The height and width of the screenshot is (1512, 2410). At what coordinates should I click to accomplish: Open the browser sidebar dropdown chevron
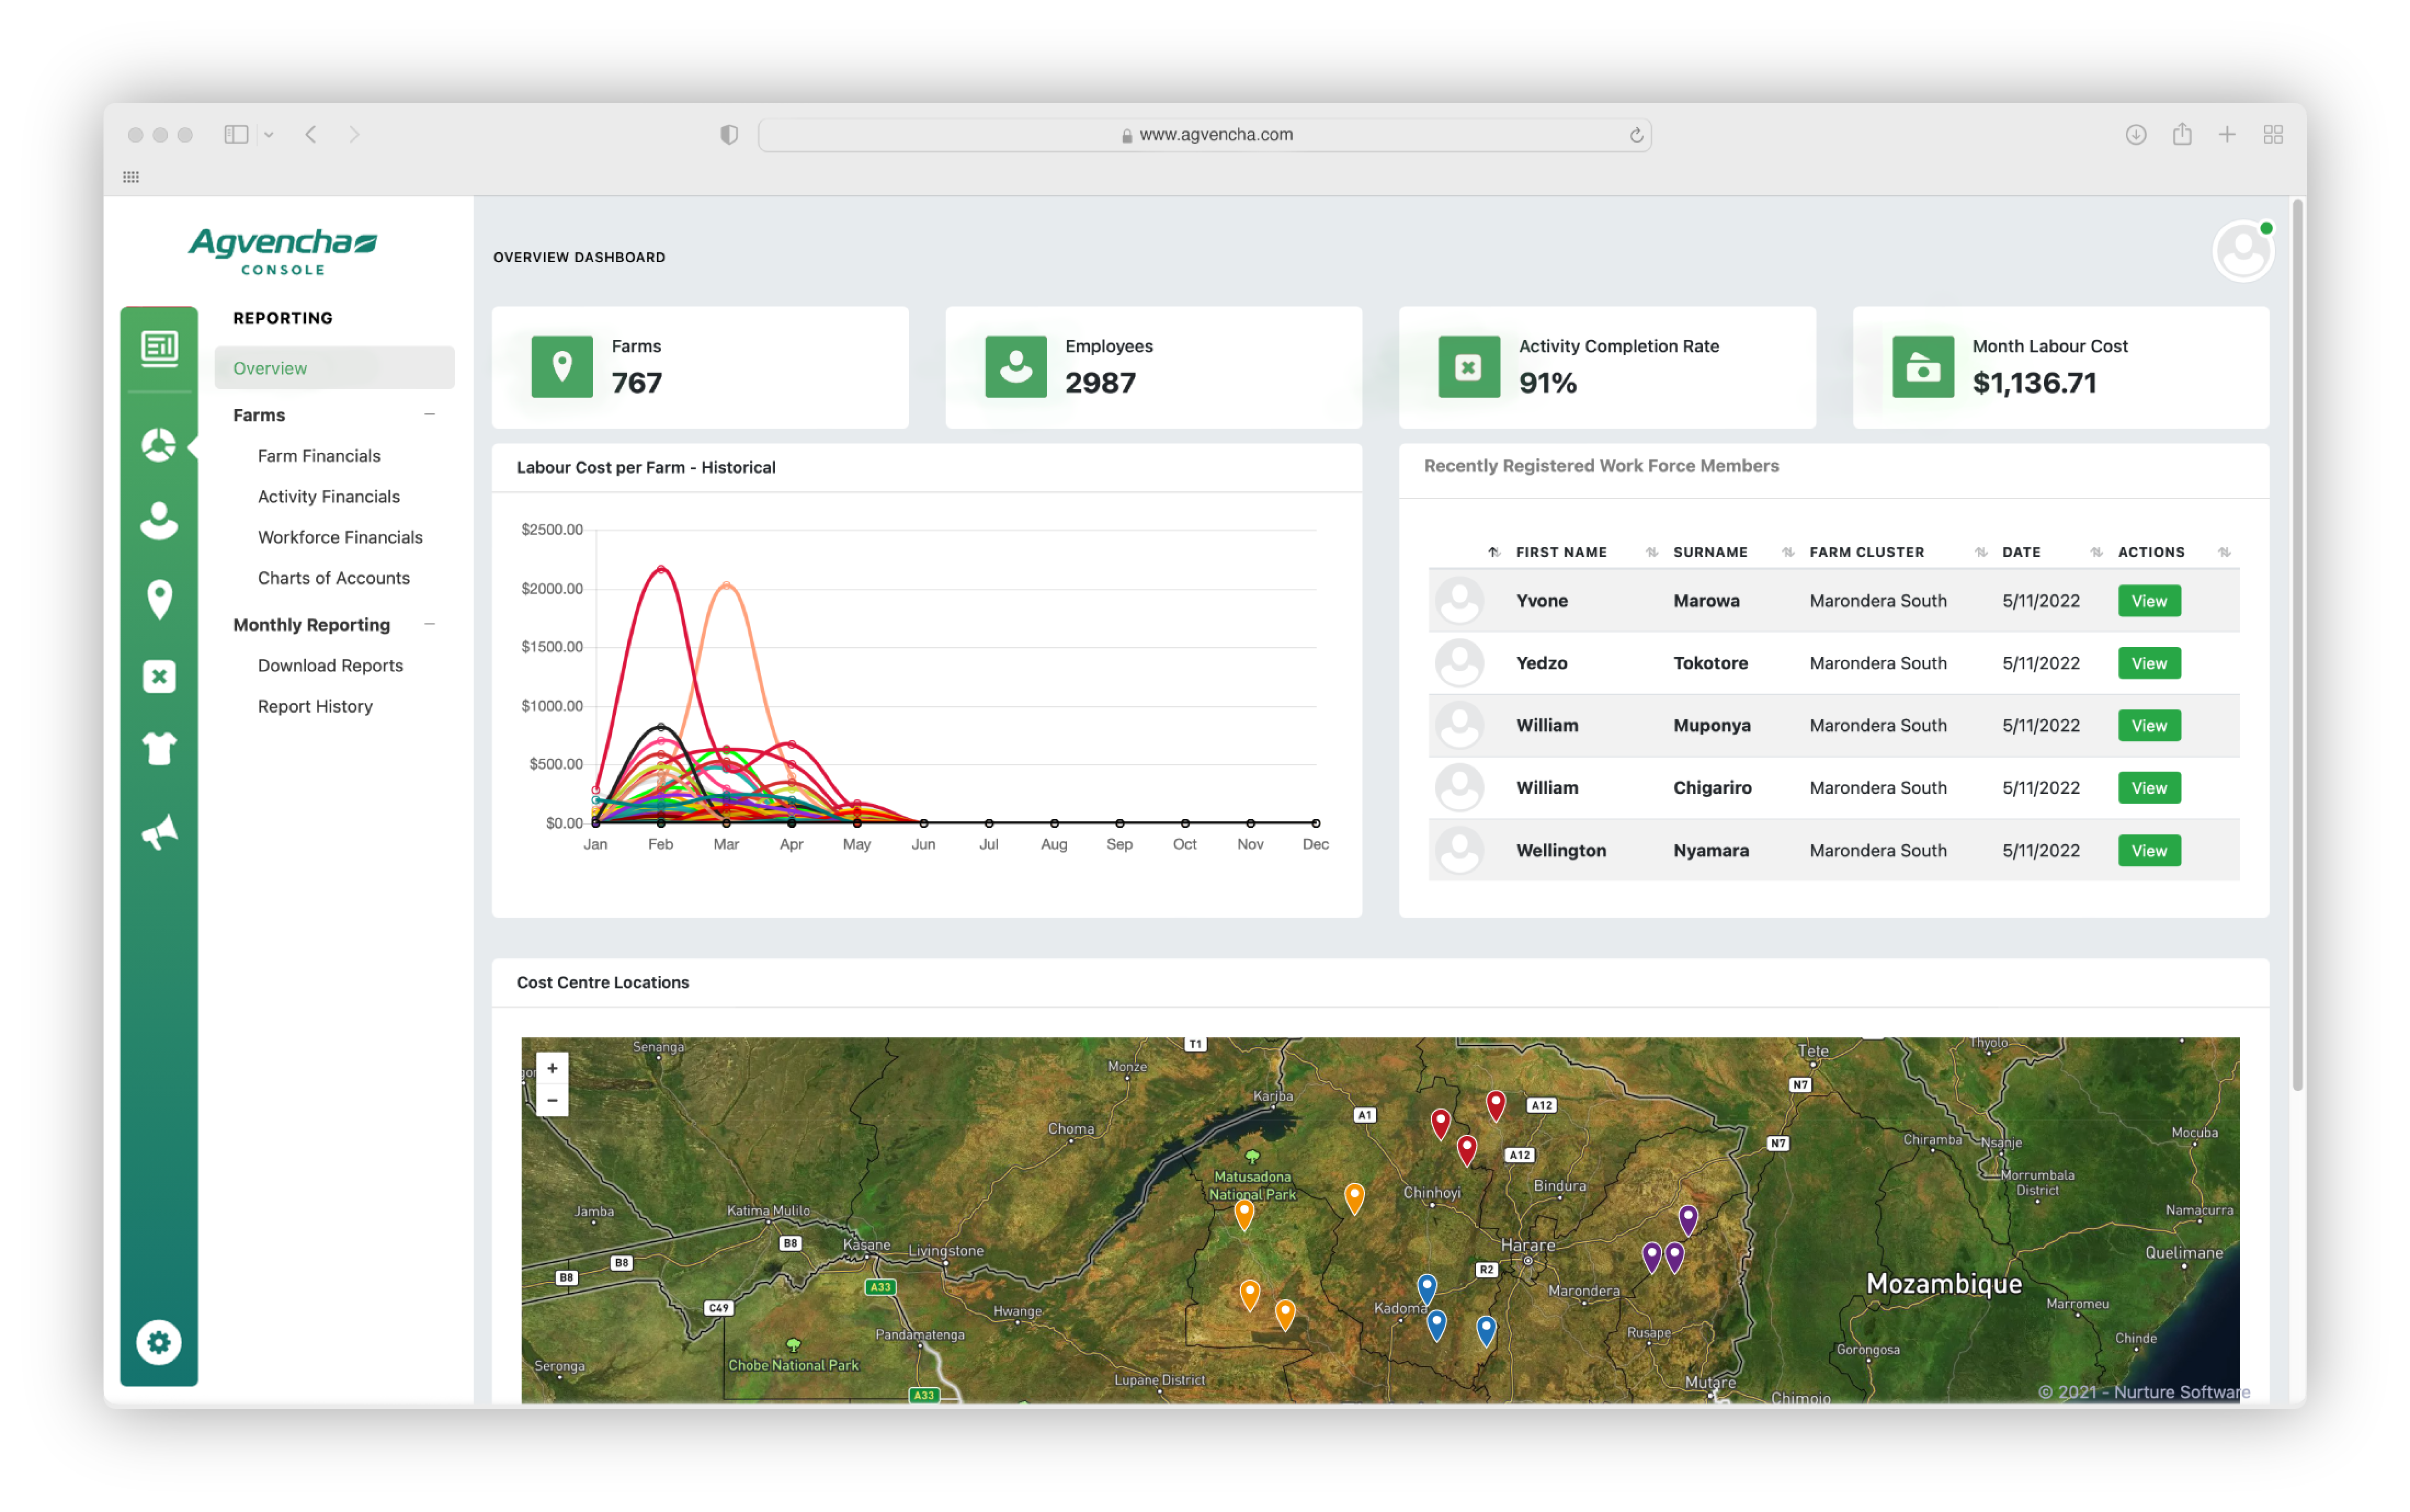pyautogui.click(x=269, y=134)
